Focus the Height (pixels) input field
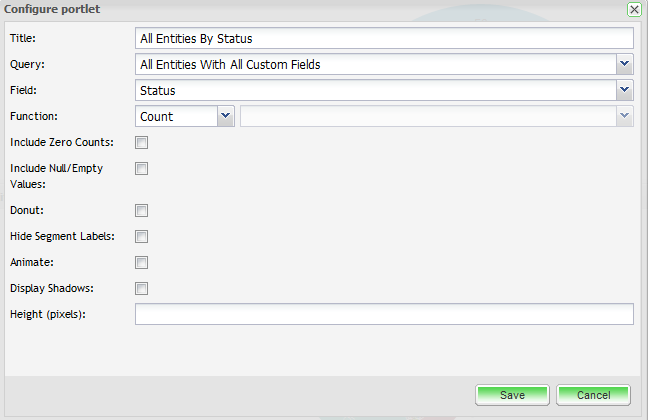648x420 pixels. 384,315
